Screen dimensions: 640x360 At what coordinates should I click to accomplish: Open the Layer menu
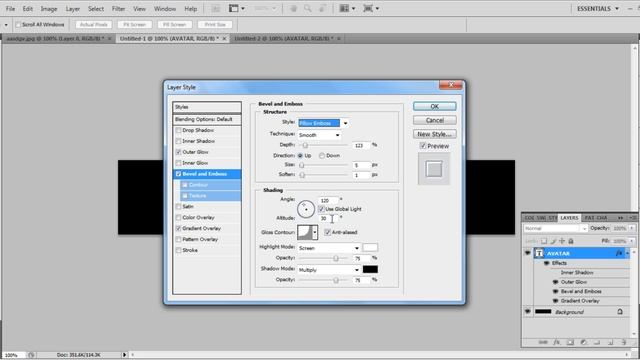73,9
